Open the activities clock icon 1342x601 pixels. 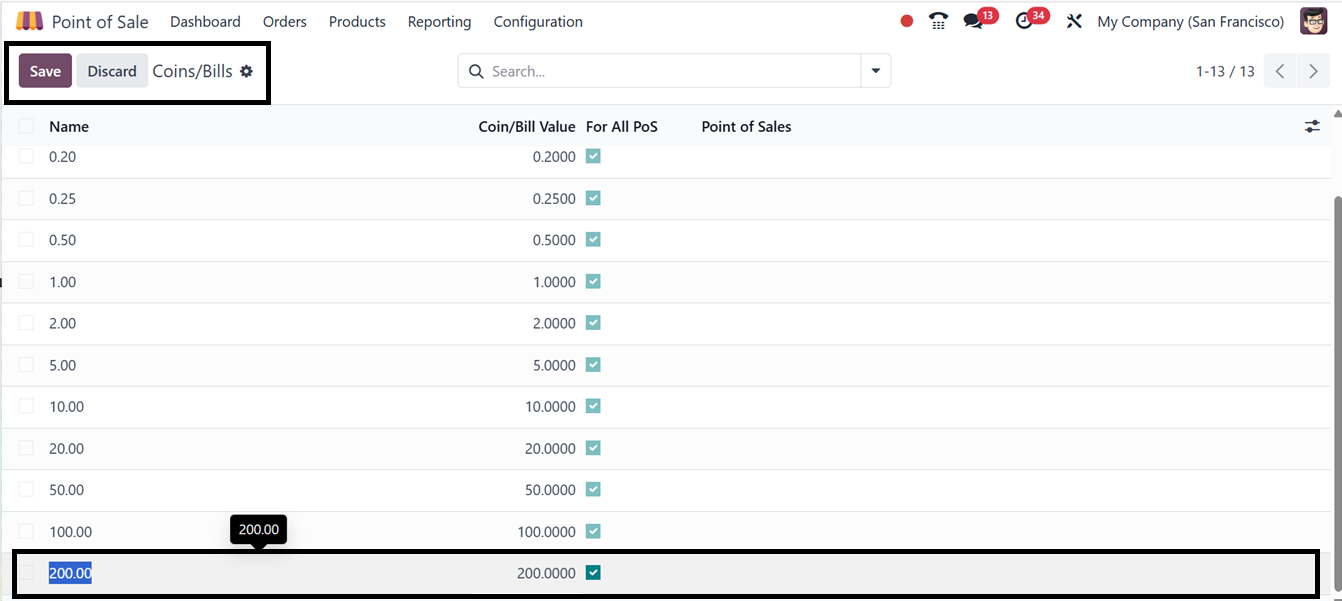(x=1023, y=21)
